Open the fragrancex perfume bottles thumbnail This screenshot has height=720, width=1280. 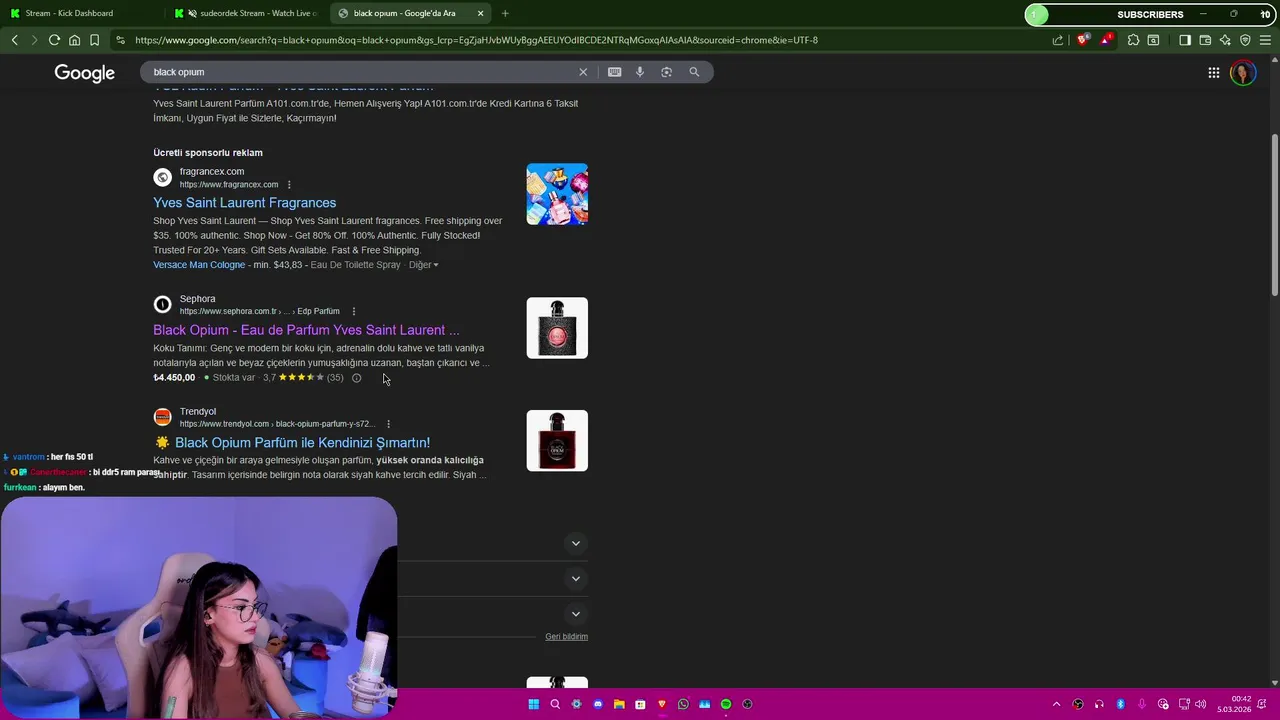click(557, 194)
